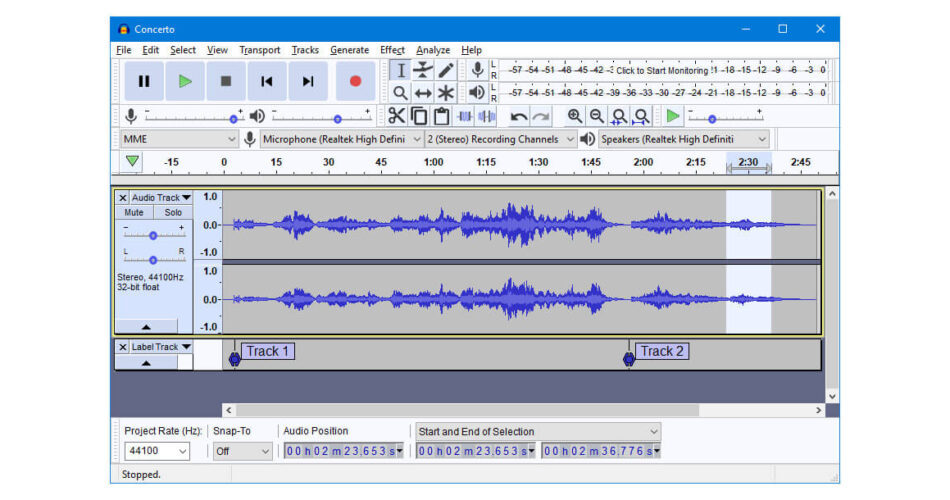Open the Snap-To dropdown
Image resolution: width=950 pixels, height=500 pixels.
(242, 451)
